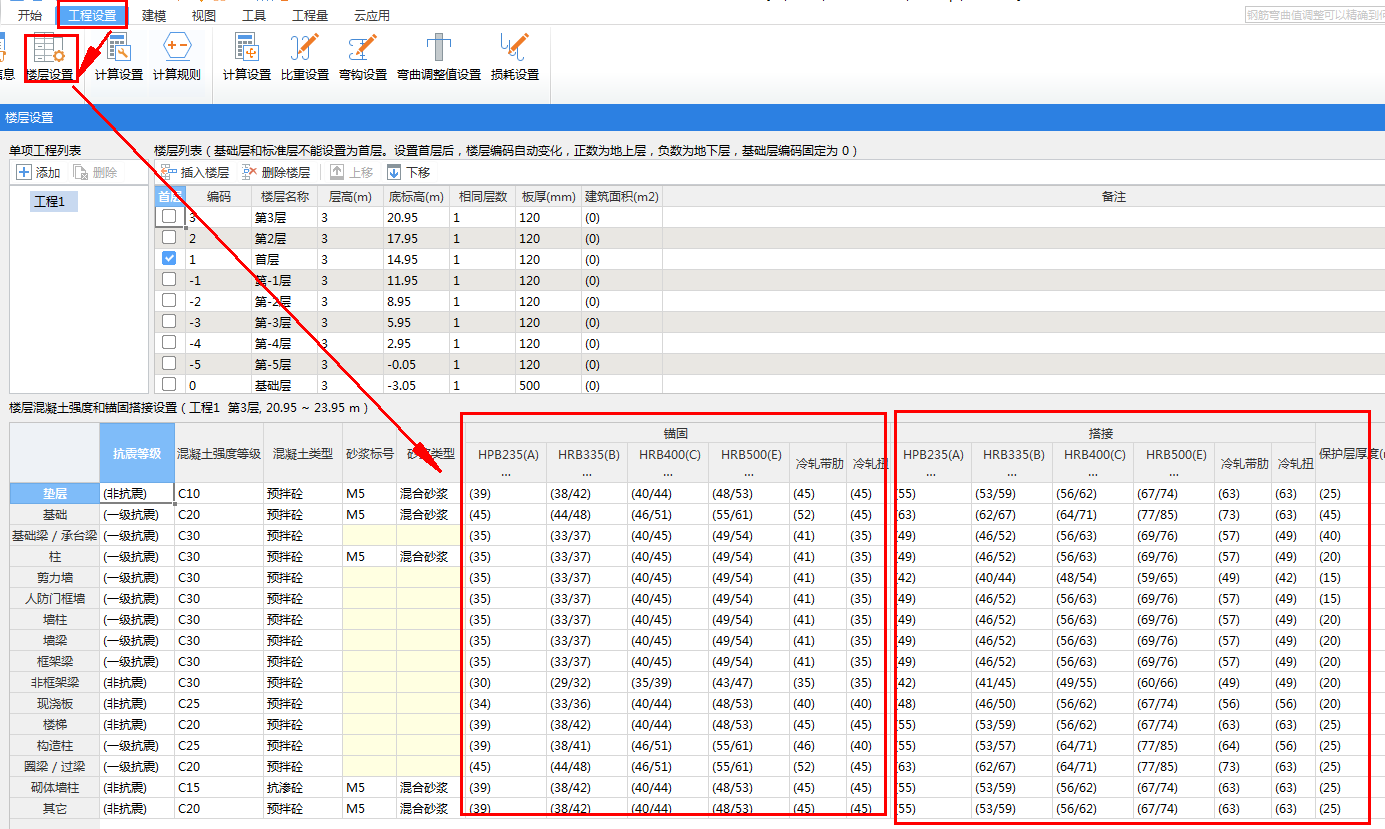Select the 构造柱 row header
Viewport: 1385px width, 829px height.
click(x=55, y=745)
